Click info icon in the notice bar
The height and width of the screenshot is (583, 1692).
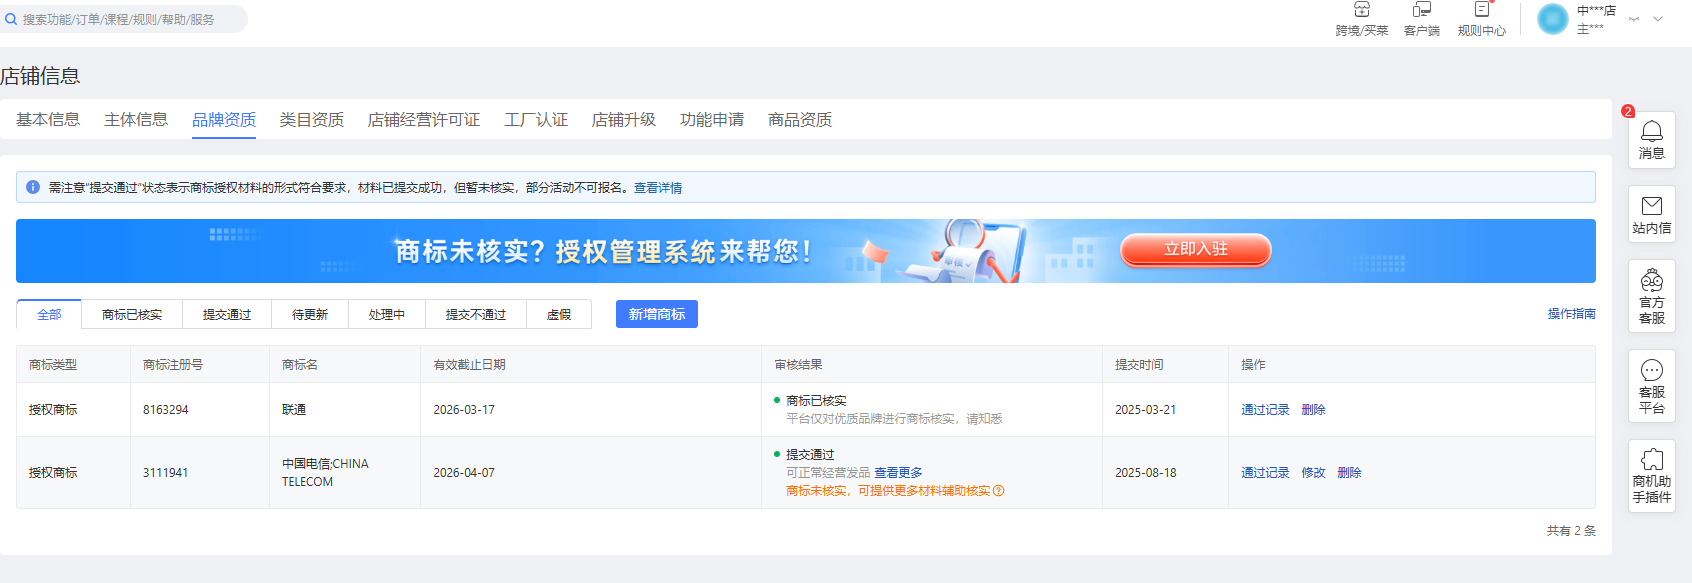click(33, 187)
